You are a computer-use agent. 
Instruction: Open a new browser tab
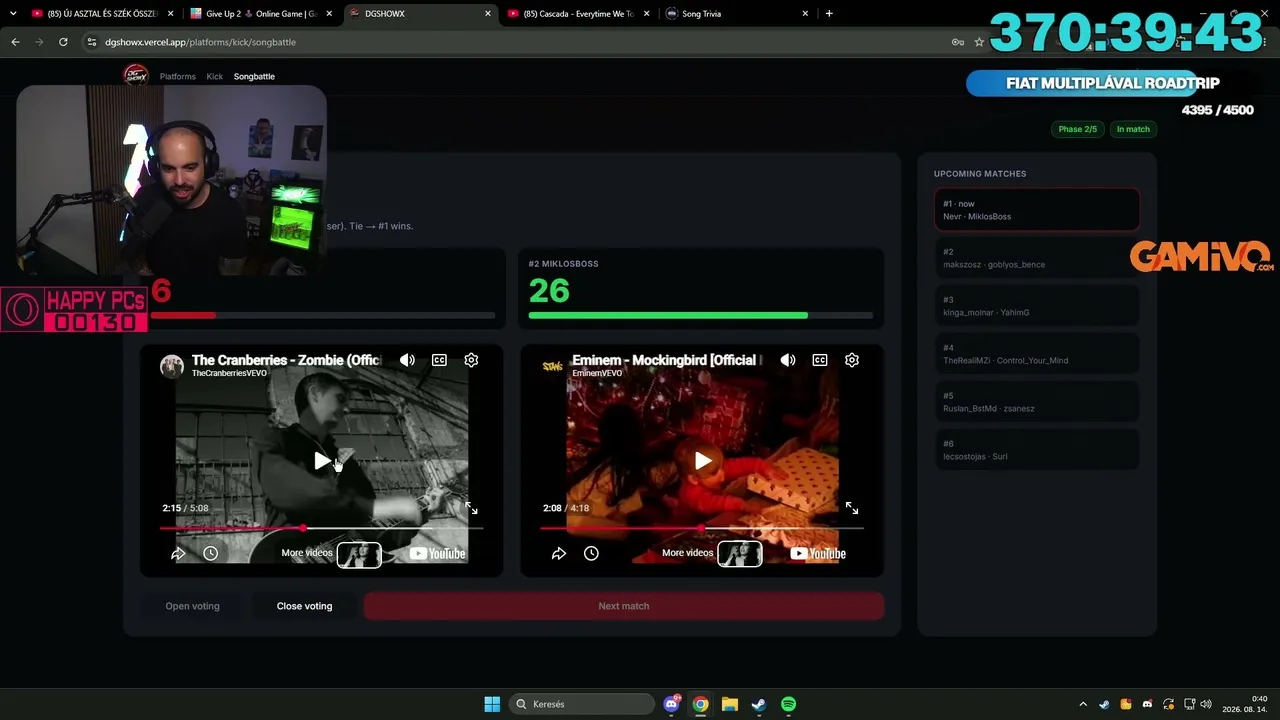(x=829, y=14)
